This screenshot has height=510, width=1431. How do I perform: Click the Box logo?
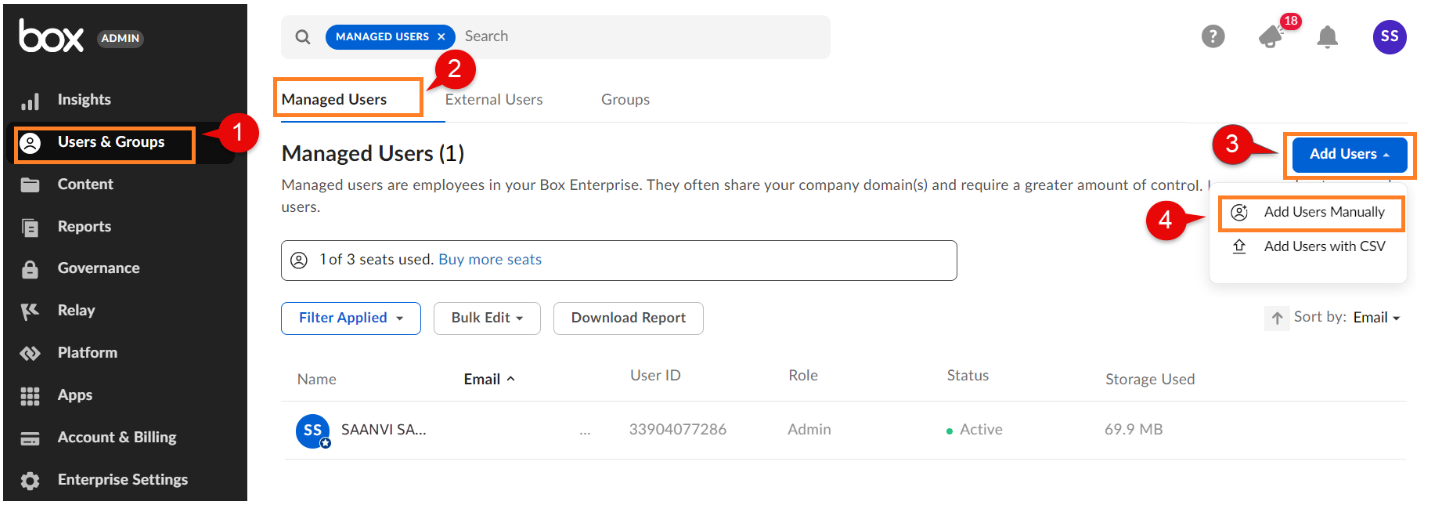tap(52, 36)
